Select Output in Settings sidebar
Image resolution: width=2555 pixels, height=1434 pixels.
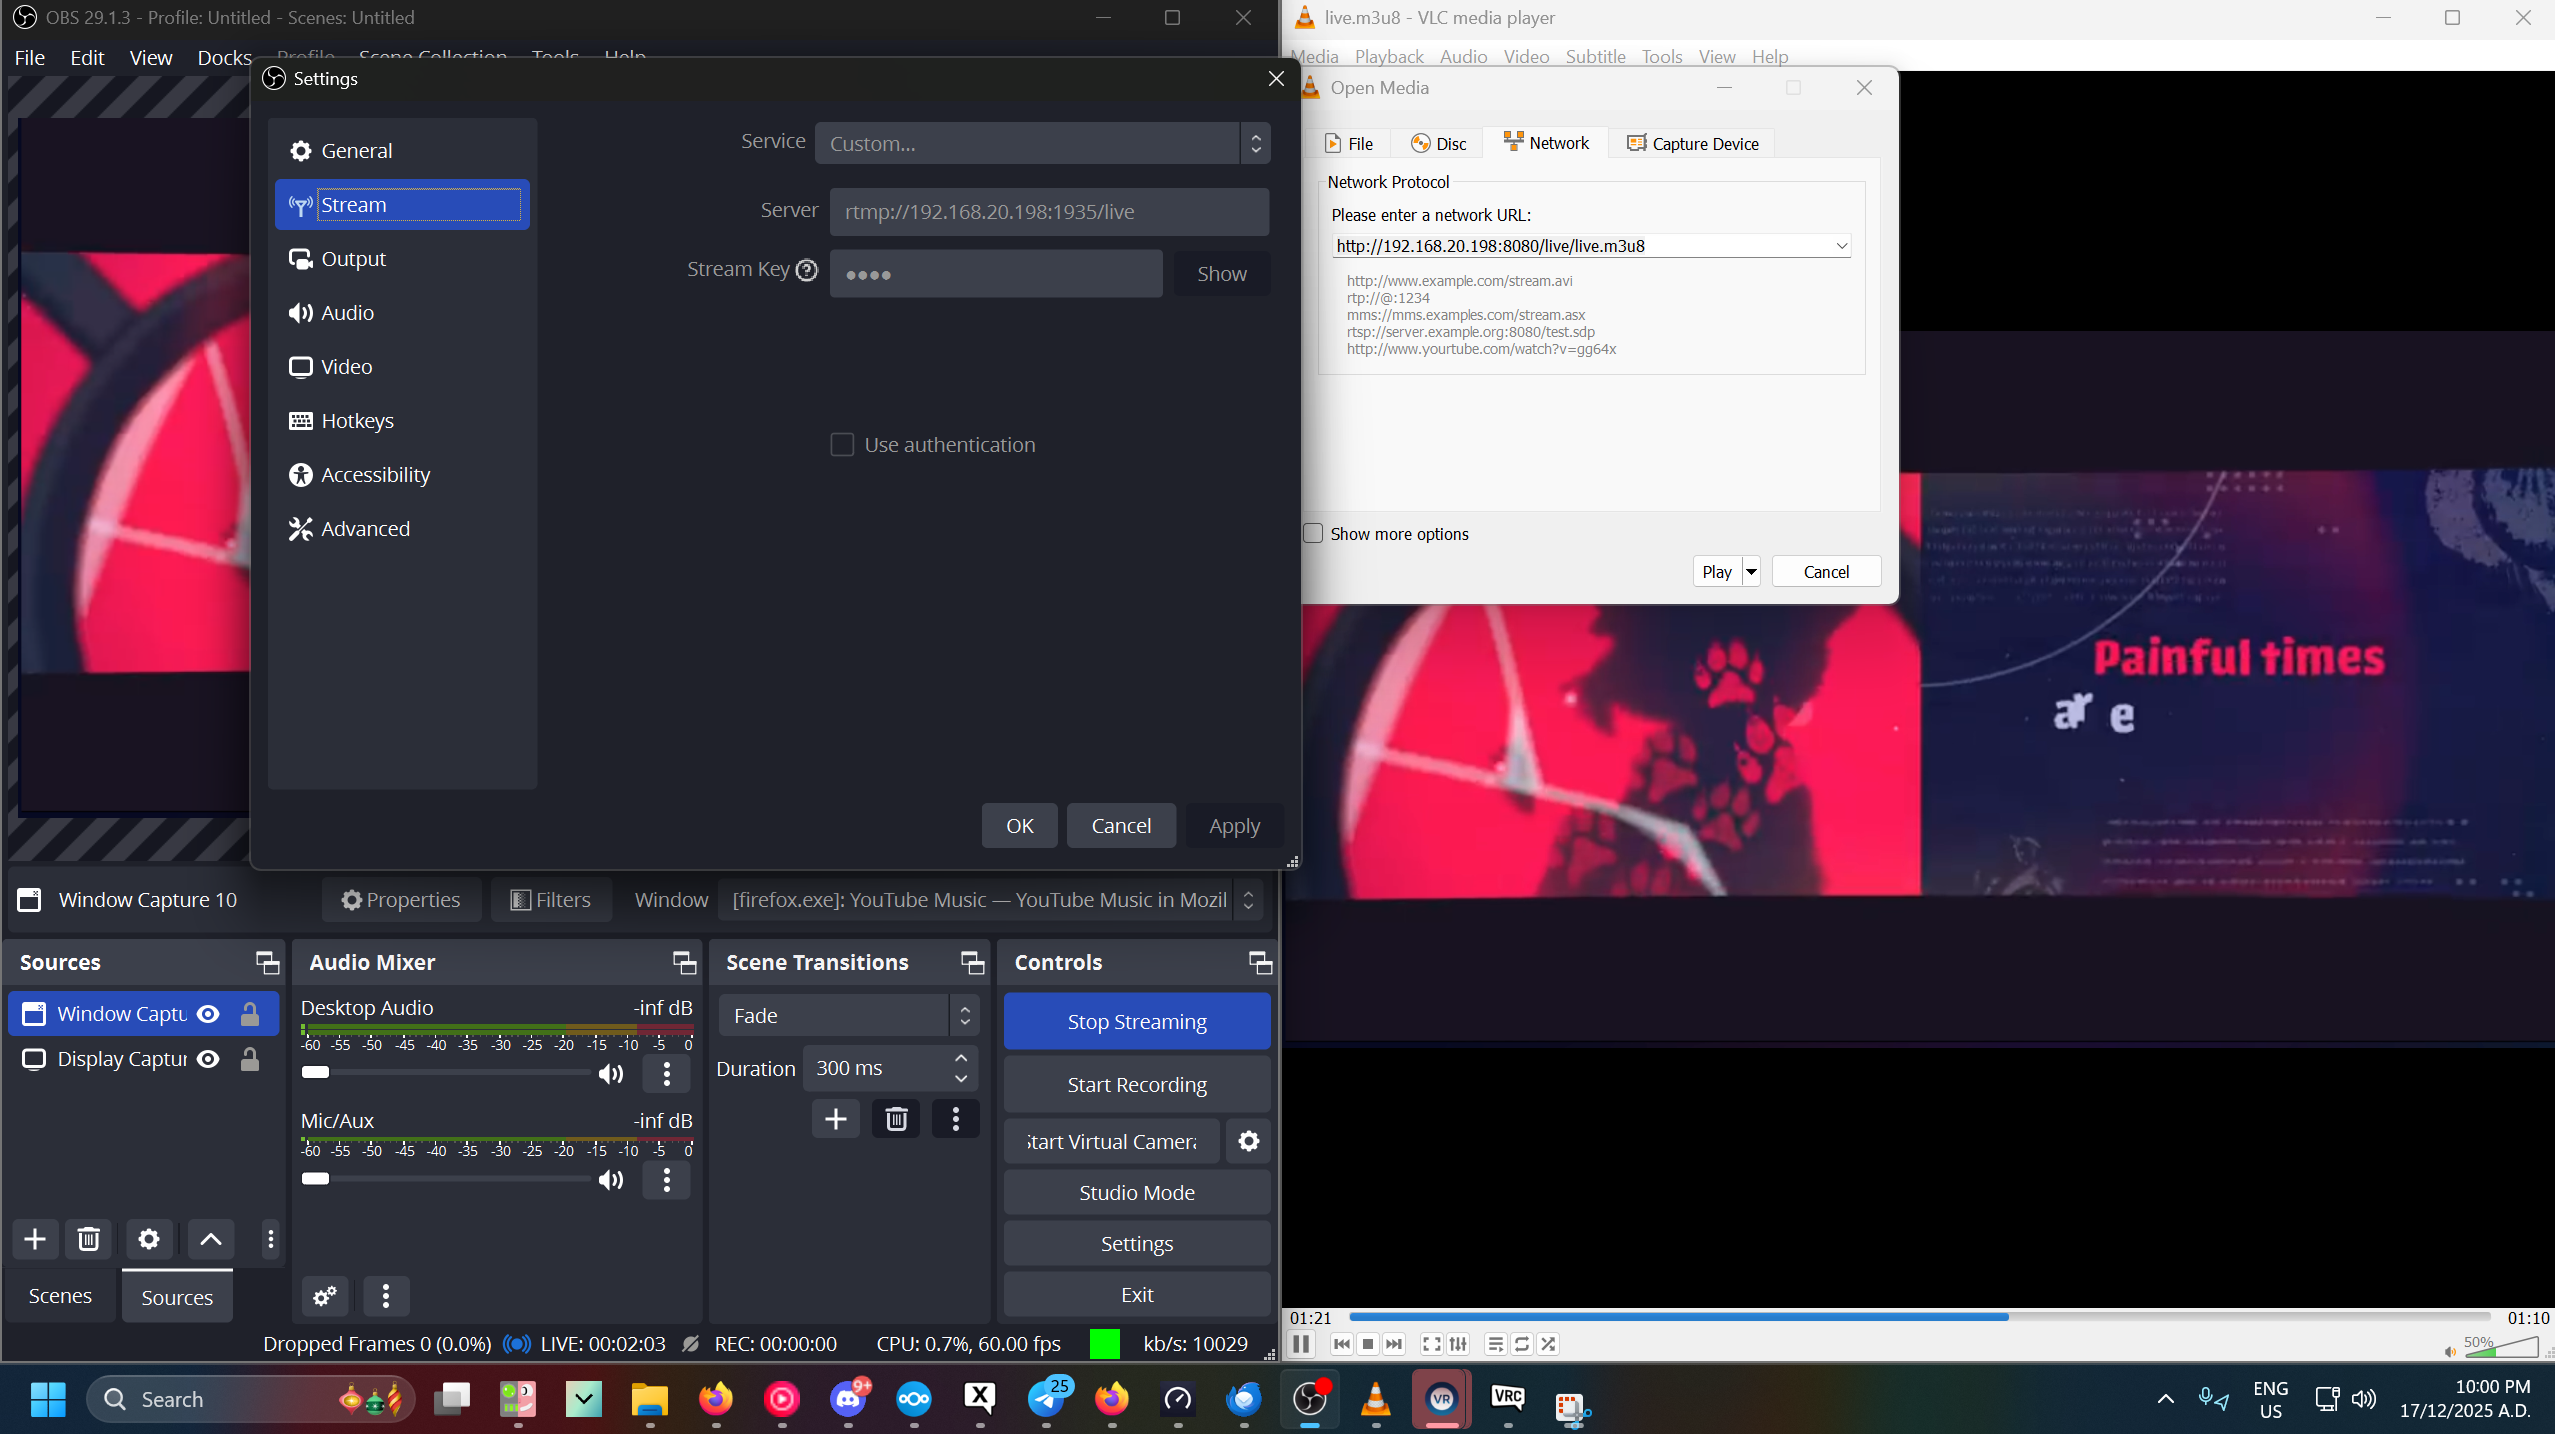tap(353, 259)
